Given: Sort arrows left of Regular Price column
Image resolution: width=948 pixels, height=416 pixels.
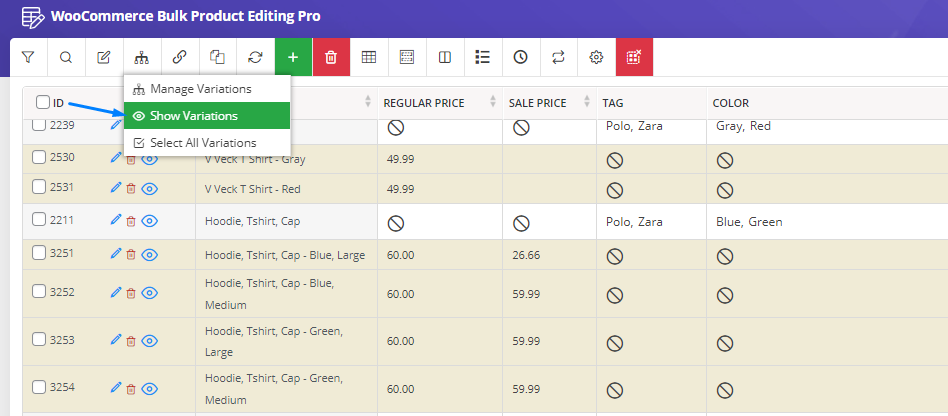Looking at the screenshot, I should click(368, 102).
